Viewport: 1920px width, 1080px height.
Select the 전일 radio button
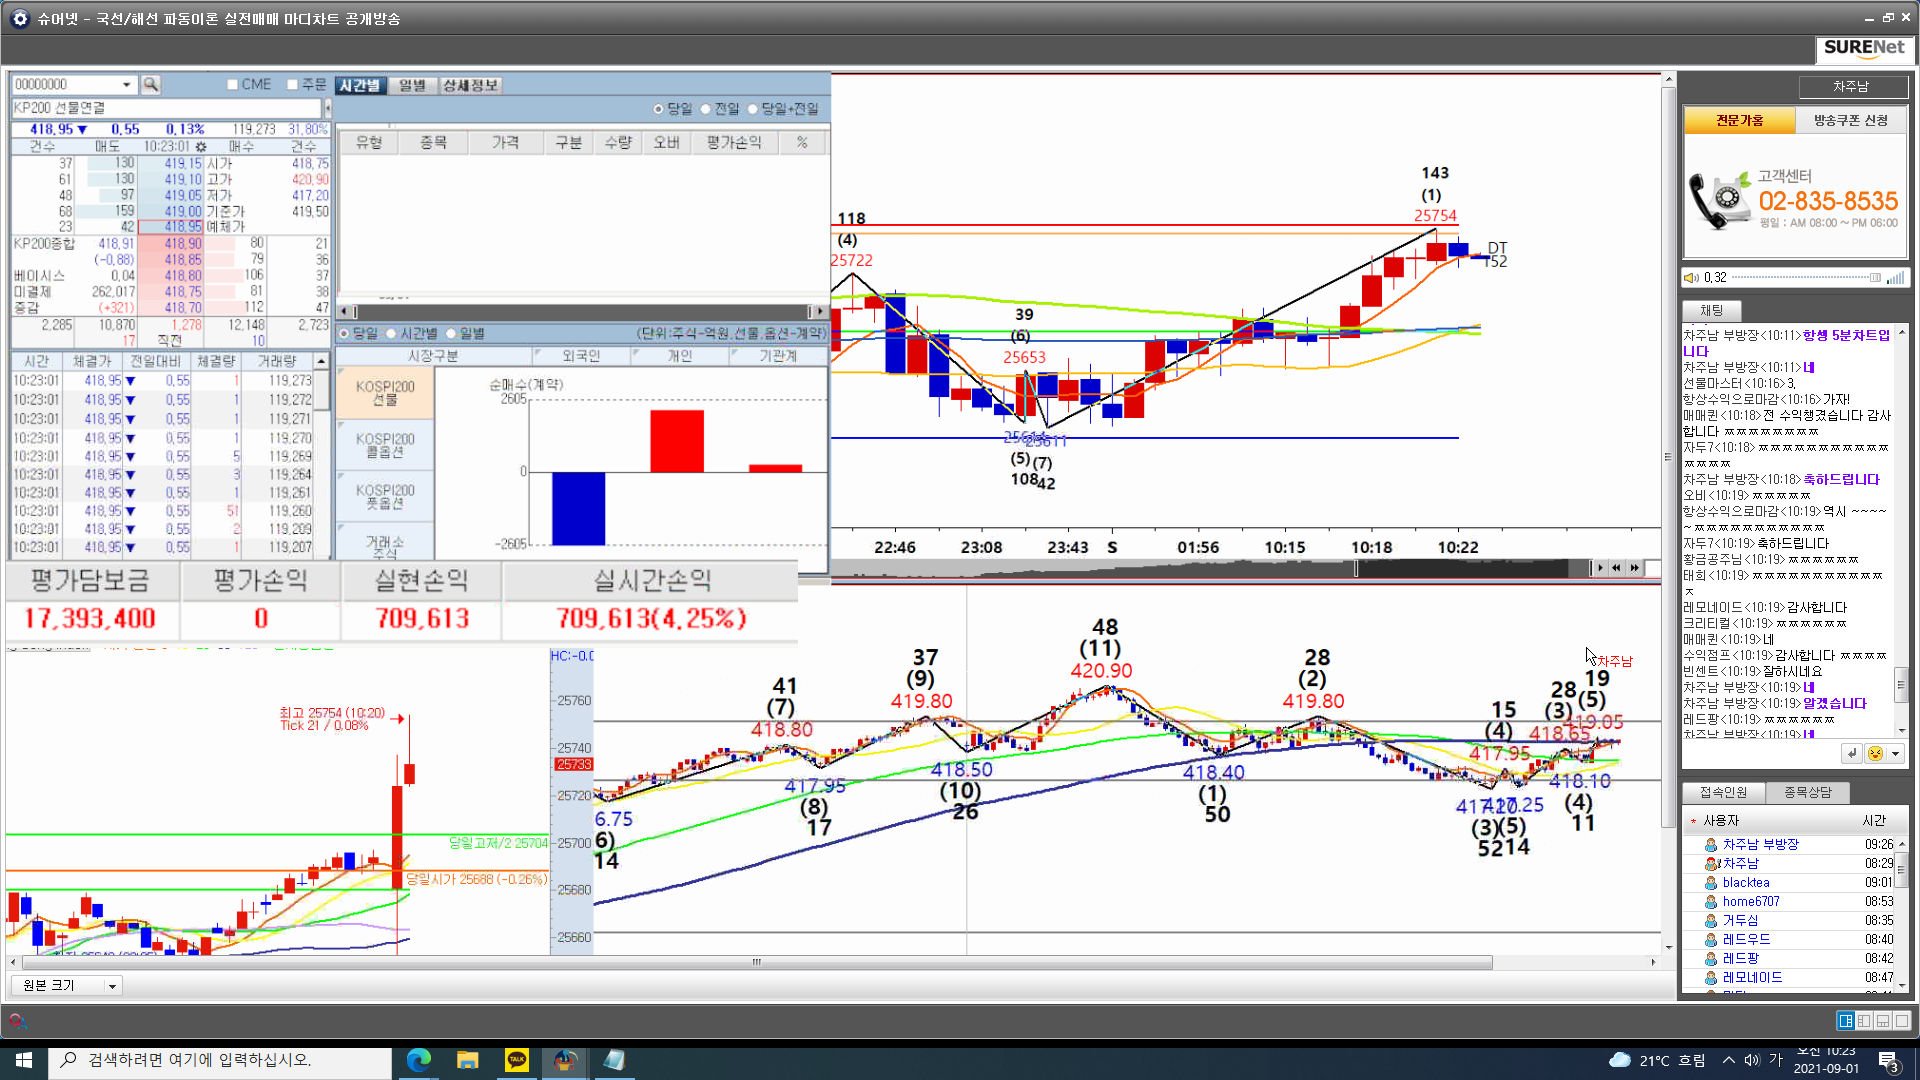pyautogui.click(x=706, y=109)
